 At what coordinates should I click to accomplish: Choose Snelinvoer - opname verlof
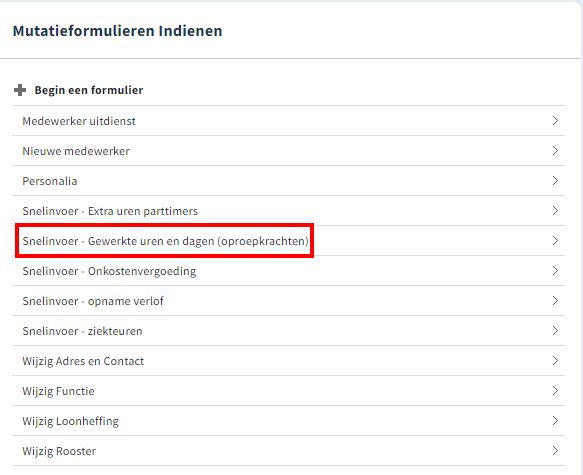pos(288,301)
